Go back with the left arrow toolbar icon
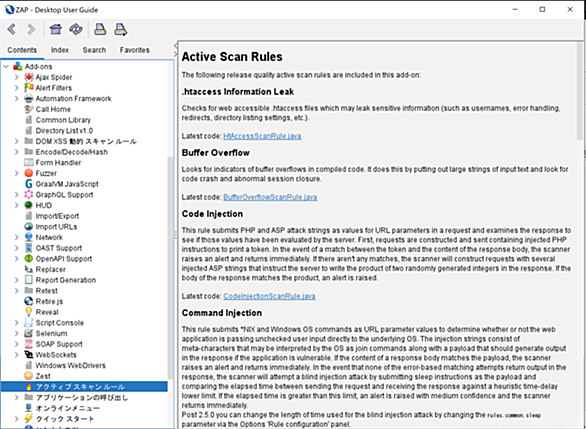Screen dimensions: 586x429 pos(12,29)
